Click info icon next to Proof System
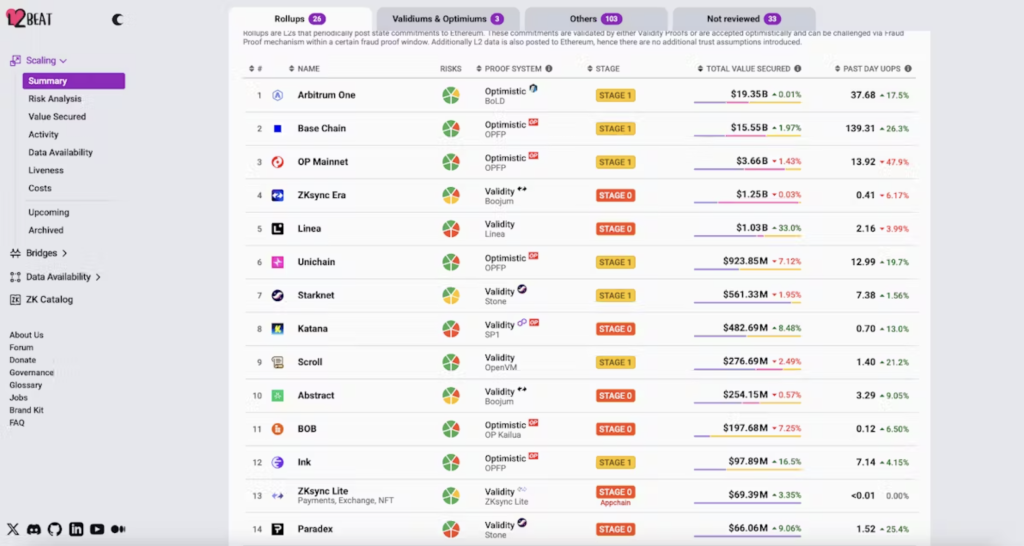Image resolution: width=1024 pixels, height=546 pixels. [549, 69]
